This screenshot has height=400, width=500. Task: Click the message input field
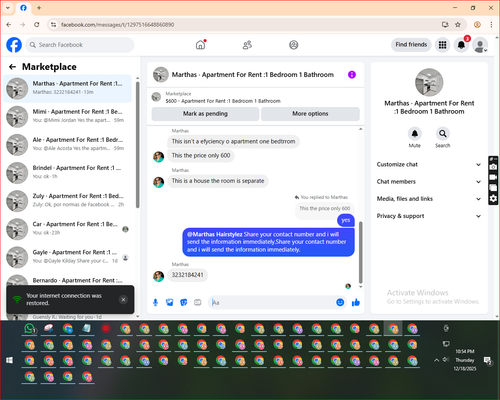pos(272,302)
